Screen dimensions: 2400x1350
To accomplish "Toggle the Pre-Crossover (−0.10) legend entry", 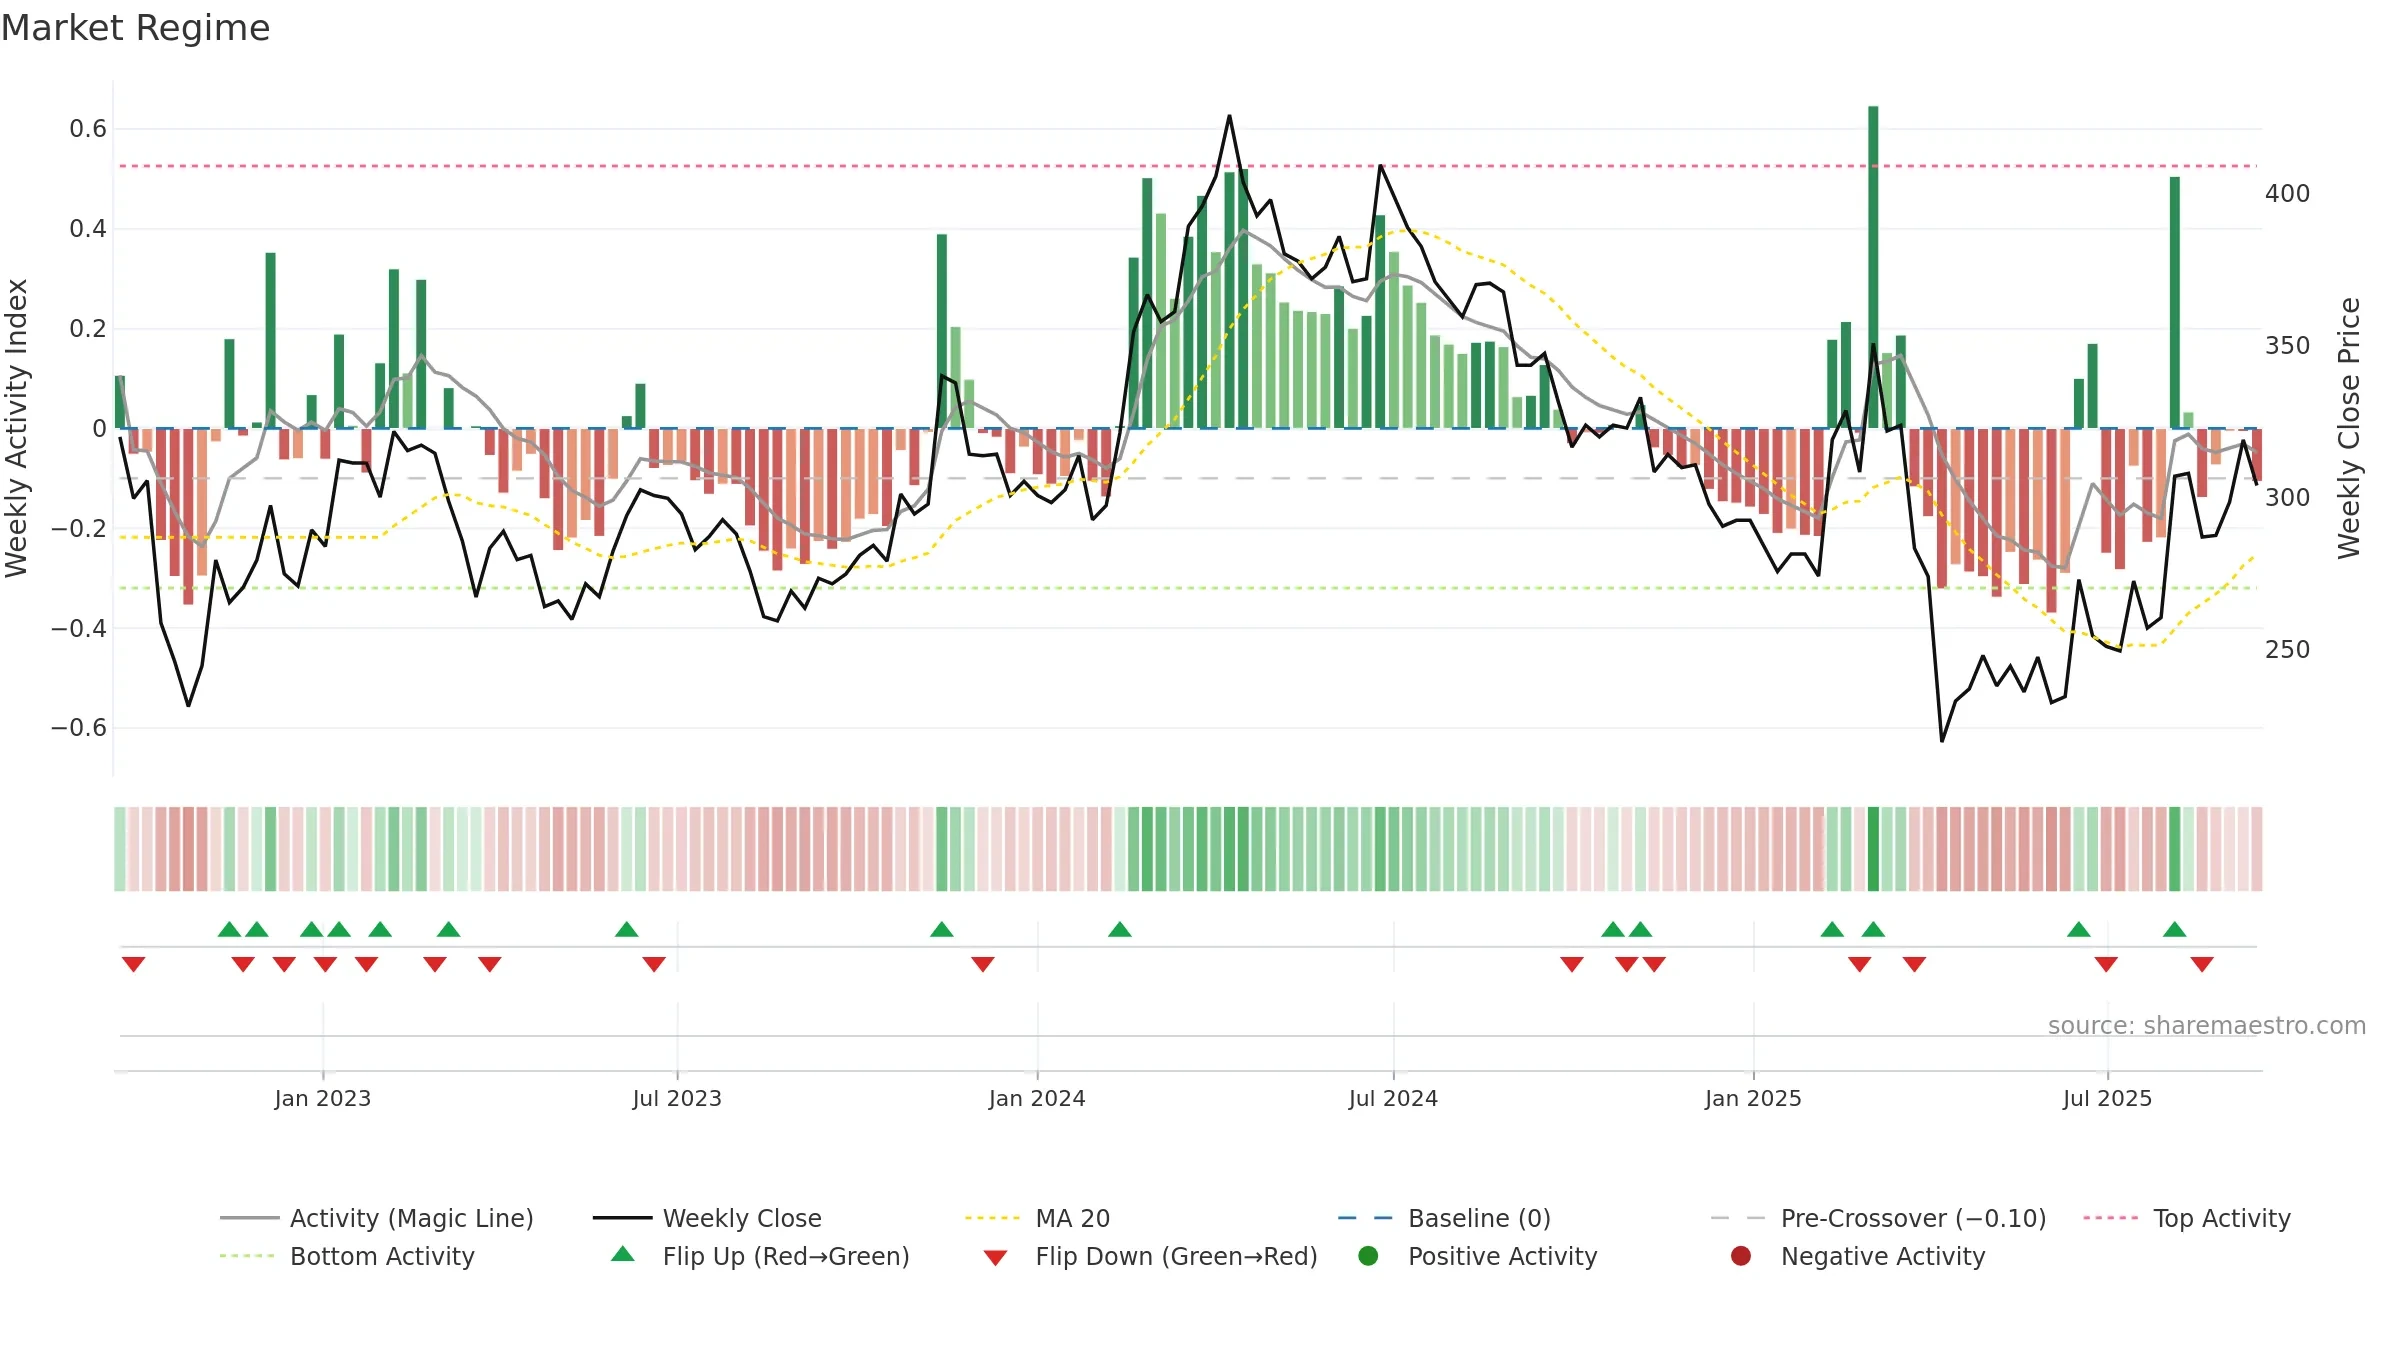I will (1879, 1218).
